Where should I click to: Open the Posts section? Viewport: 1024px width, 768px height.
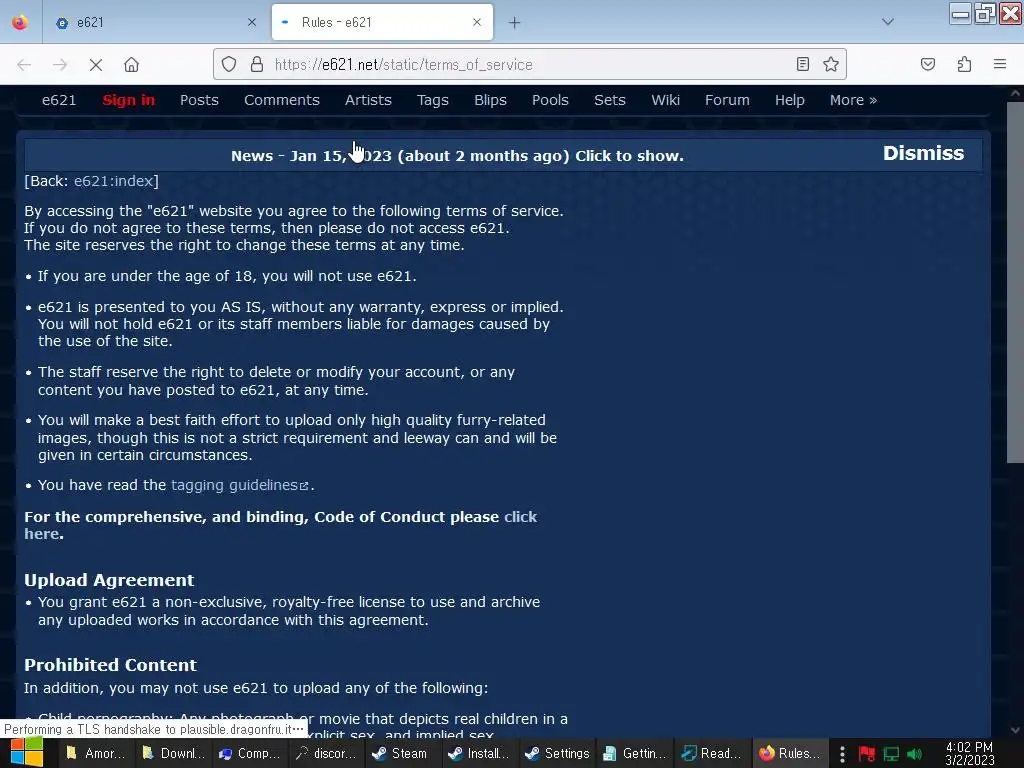pyautogui.click(x=199, y=100)
